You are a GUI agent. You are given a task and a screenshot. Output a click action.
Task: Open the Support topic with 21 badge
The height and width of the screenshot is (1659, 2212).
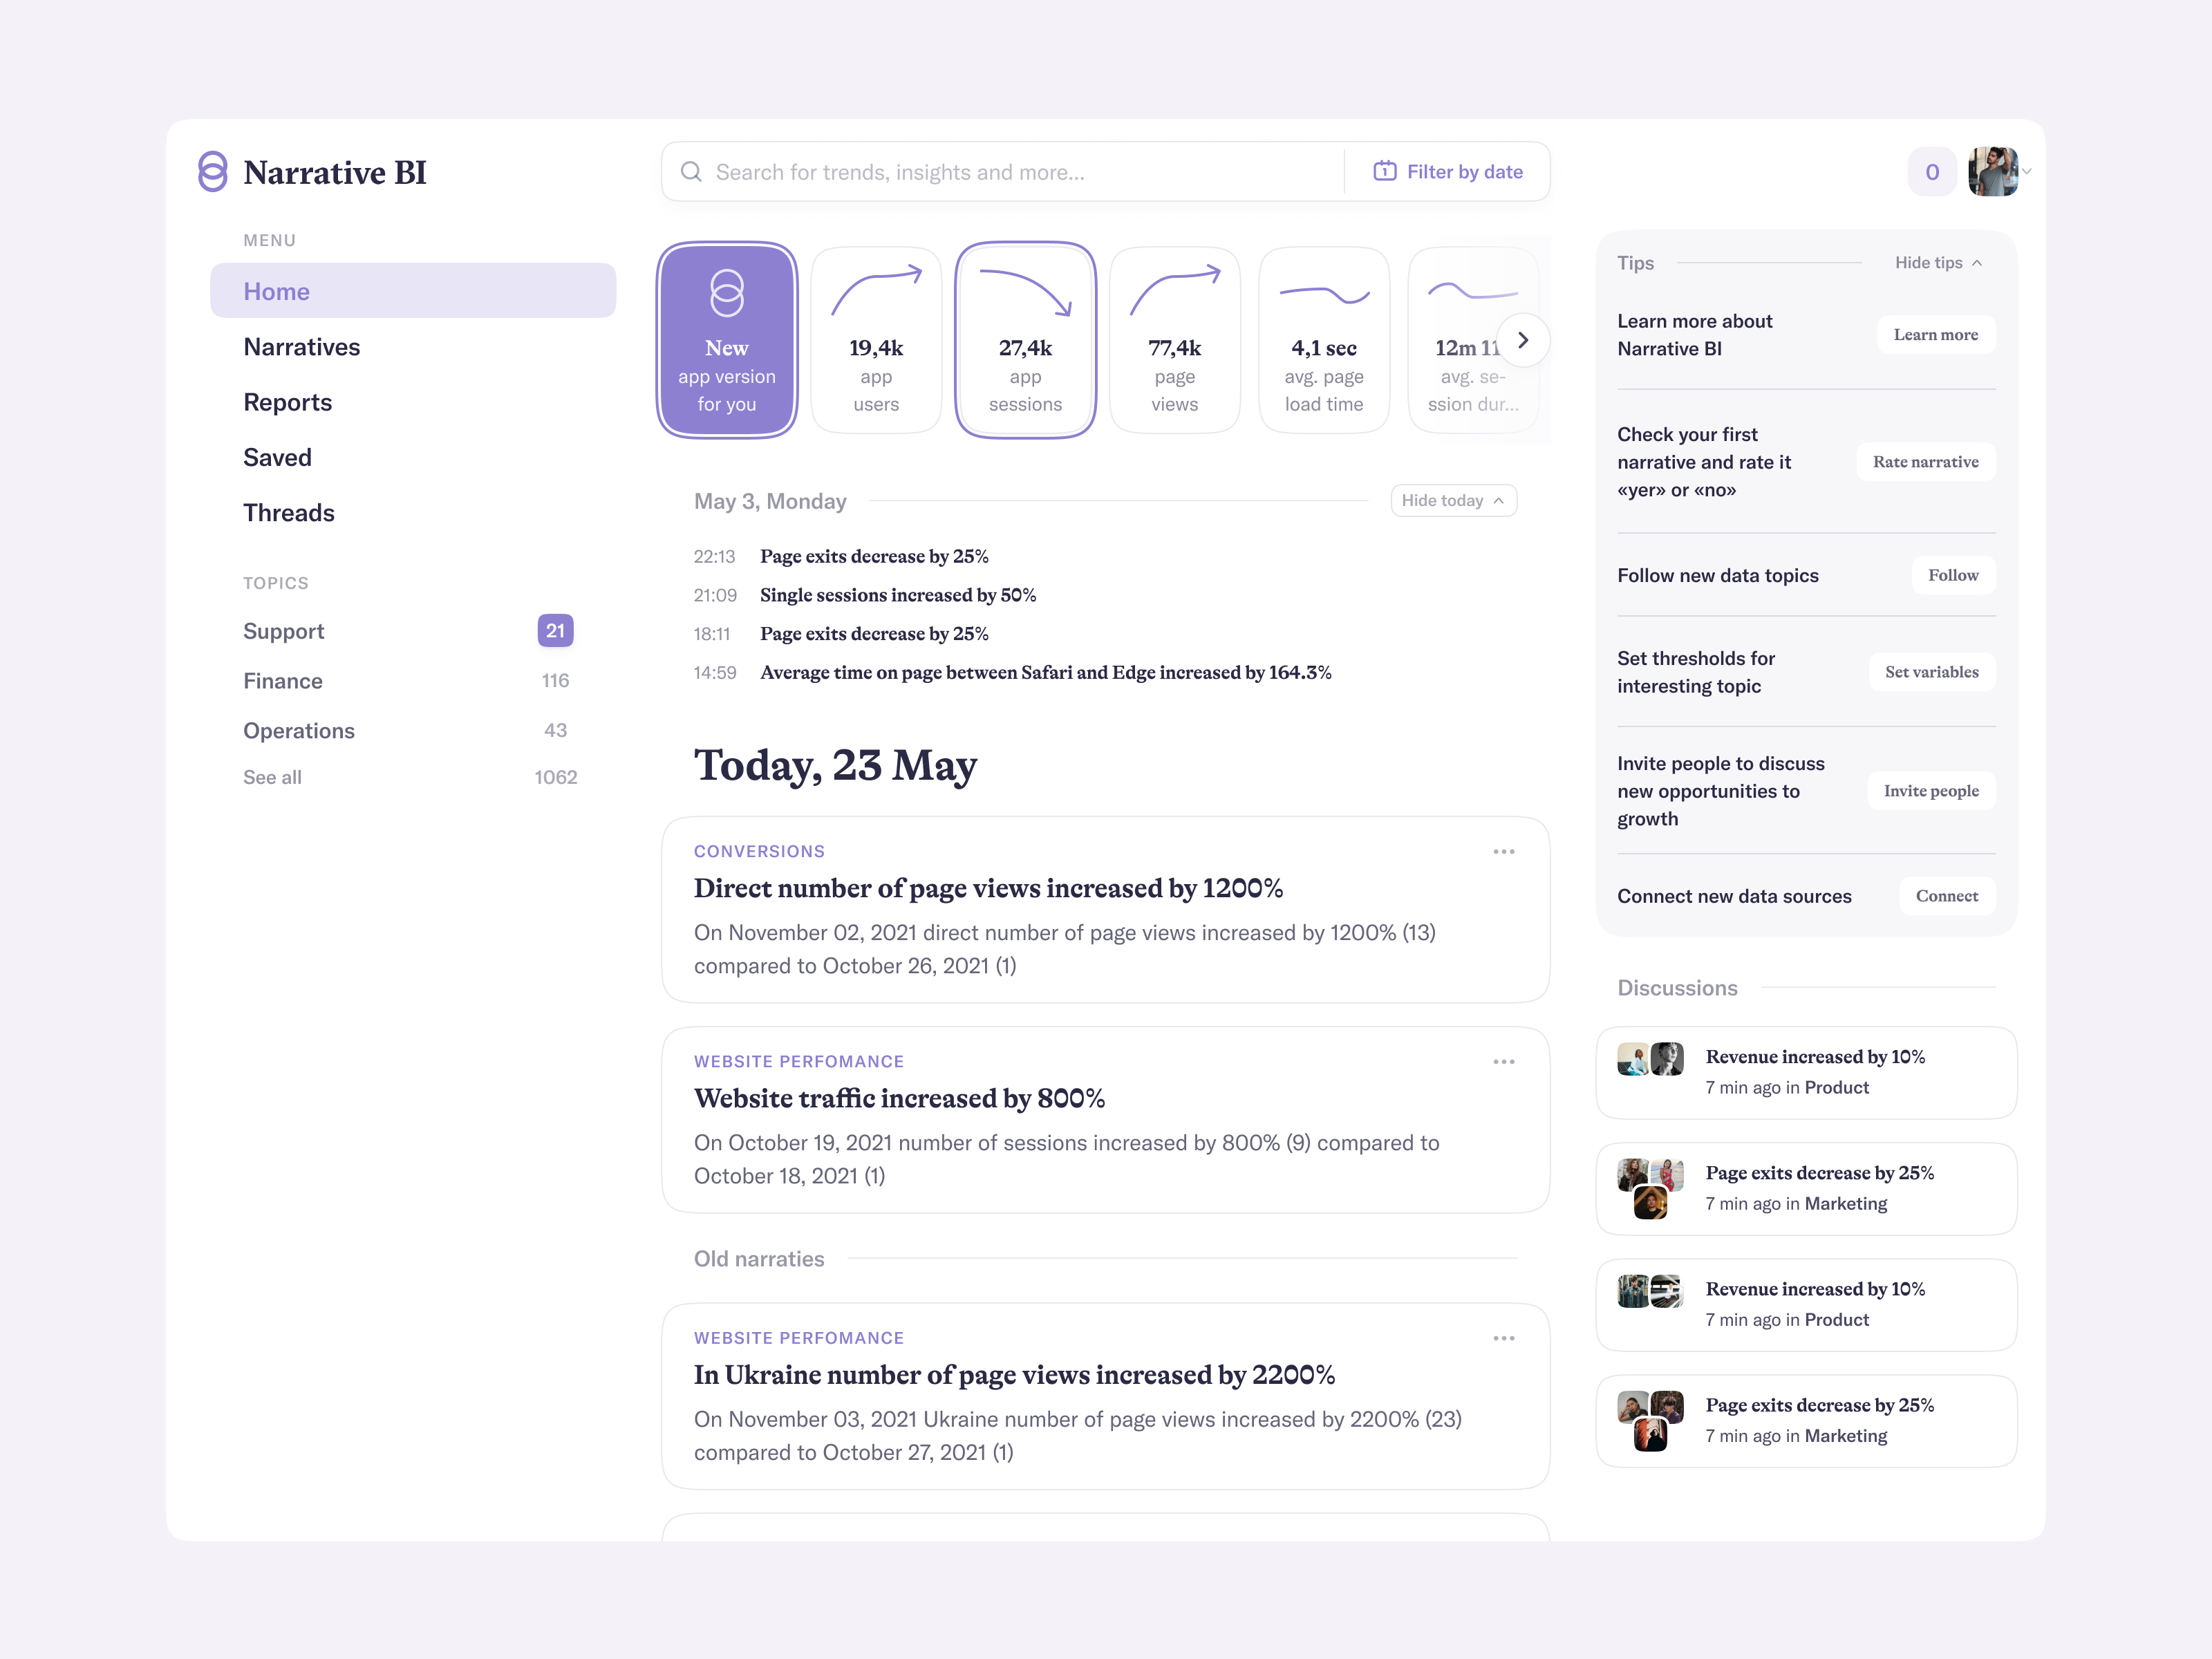click(x=284, y=631)
